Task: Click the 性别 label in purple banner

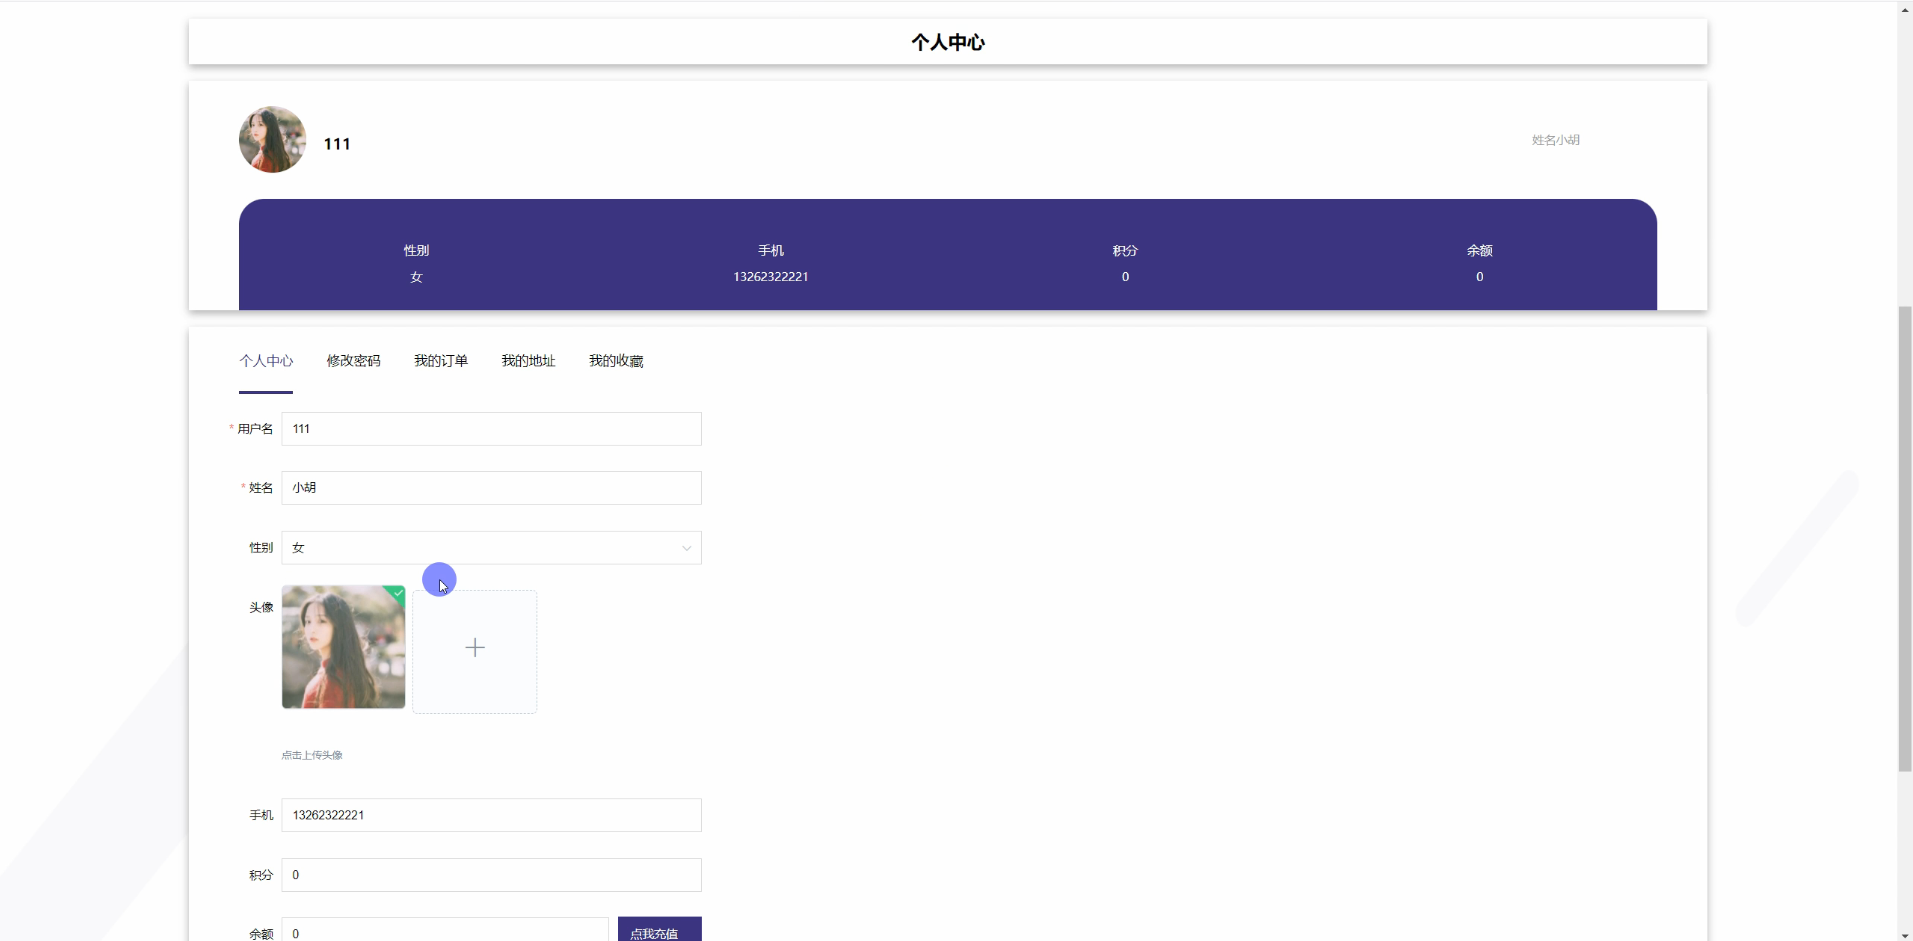Action: (x=416, y=251)
